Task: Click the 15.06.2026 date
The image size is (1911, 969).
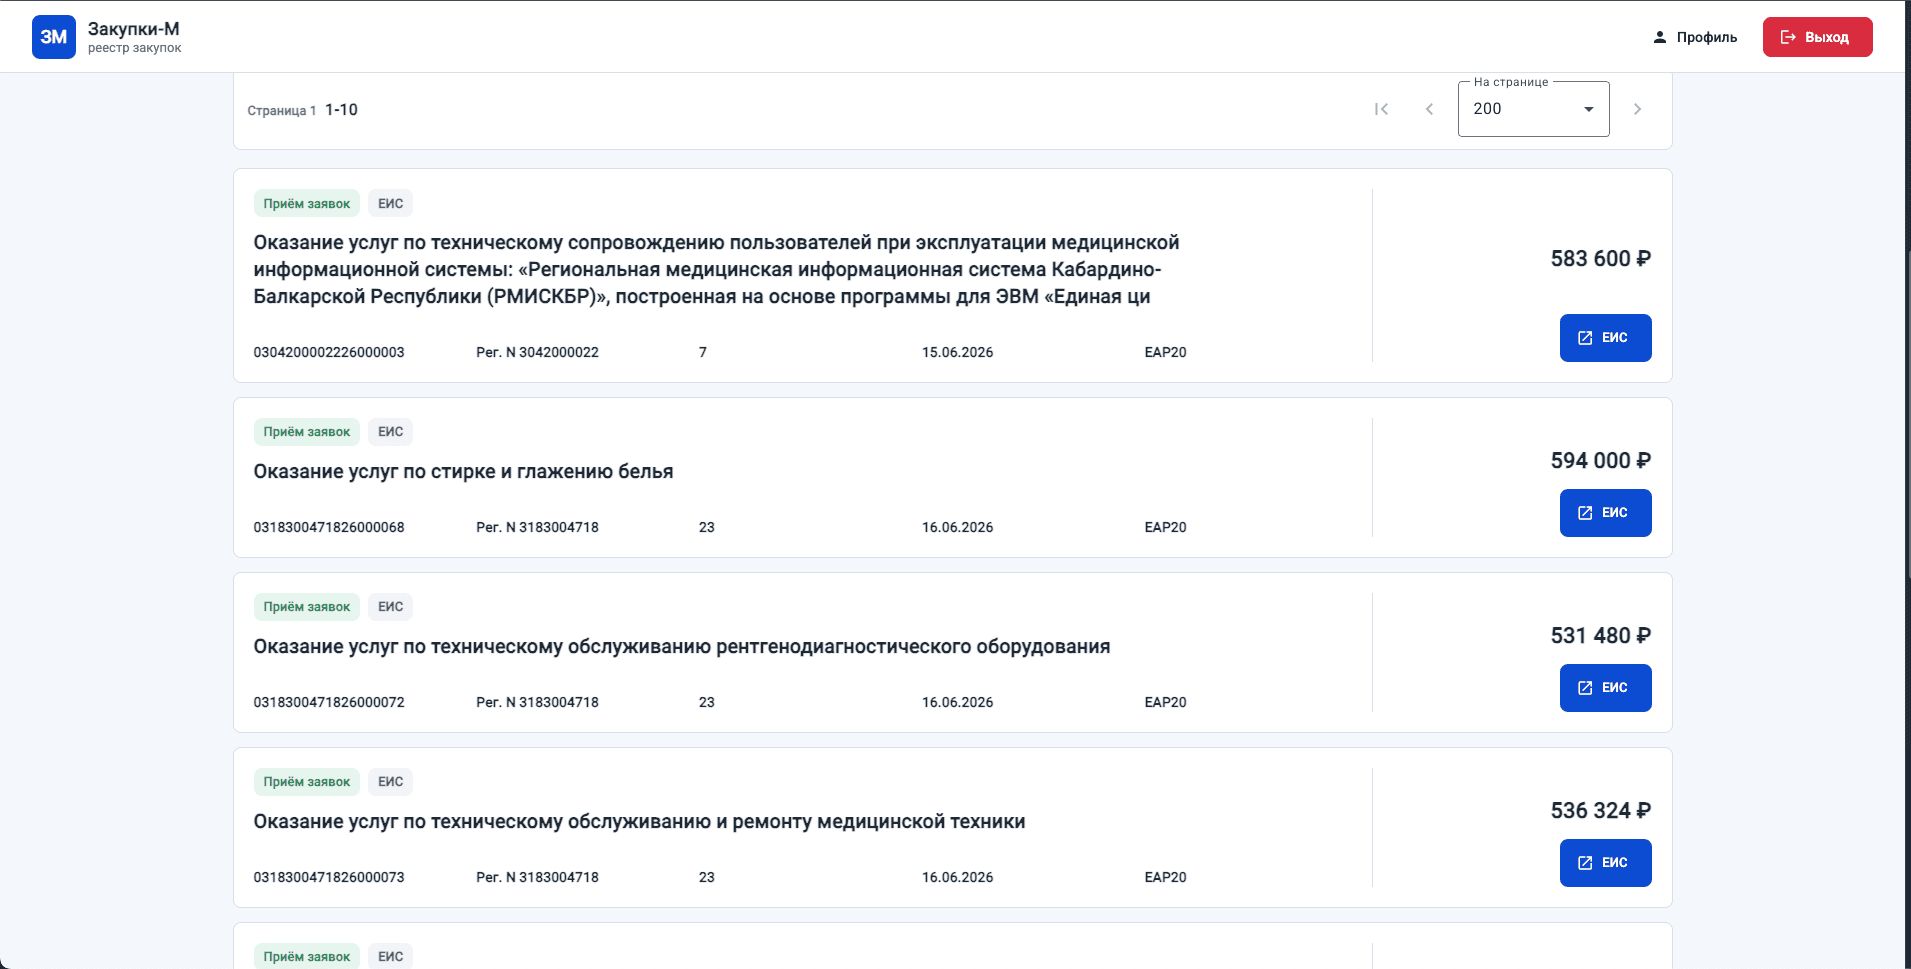Action: pyautogui.click(x=957, y=352)
